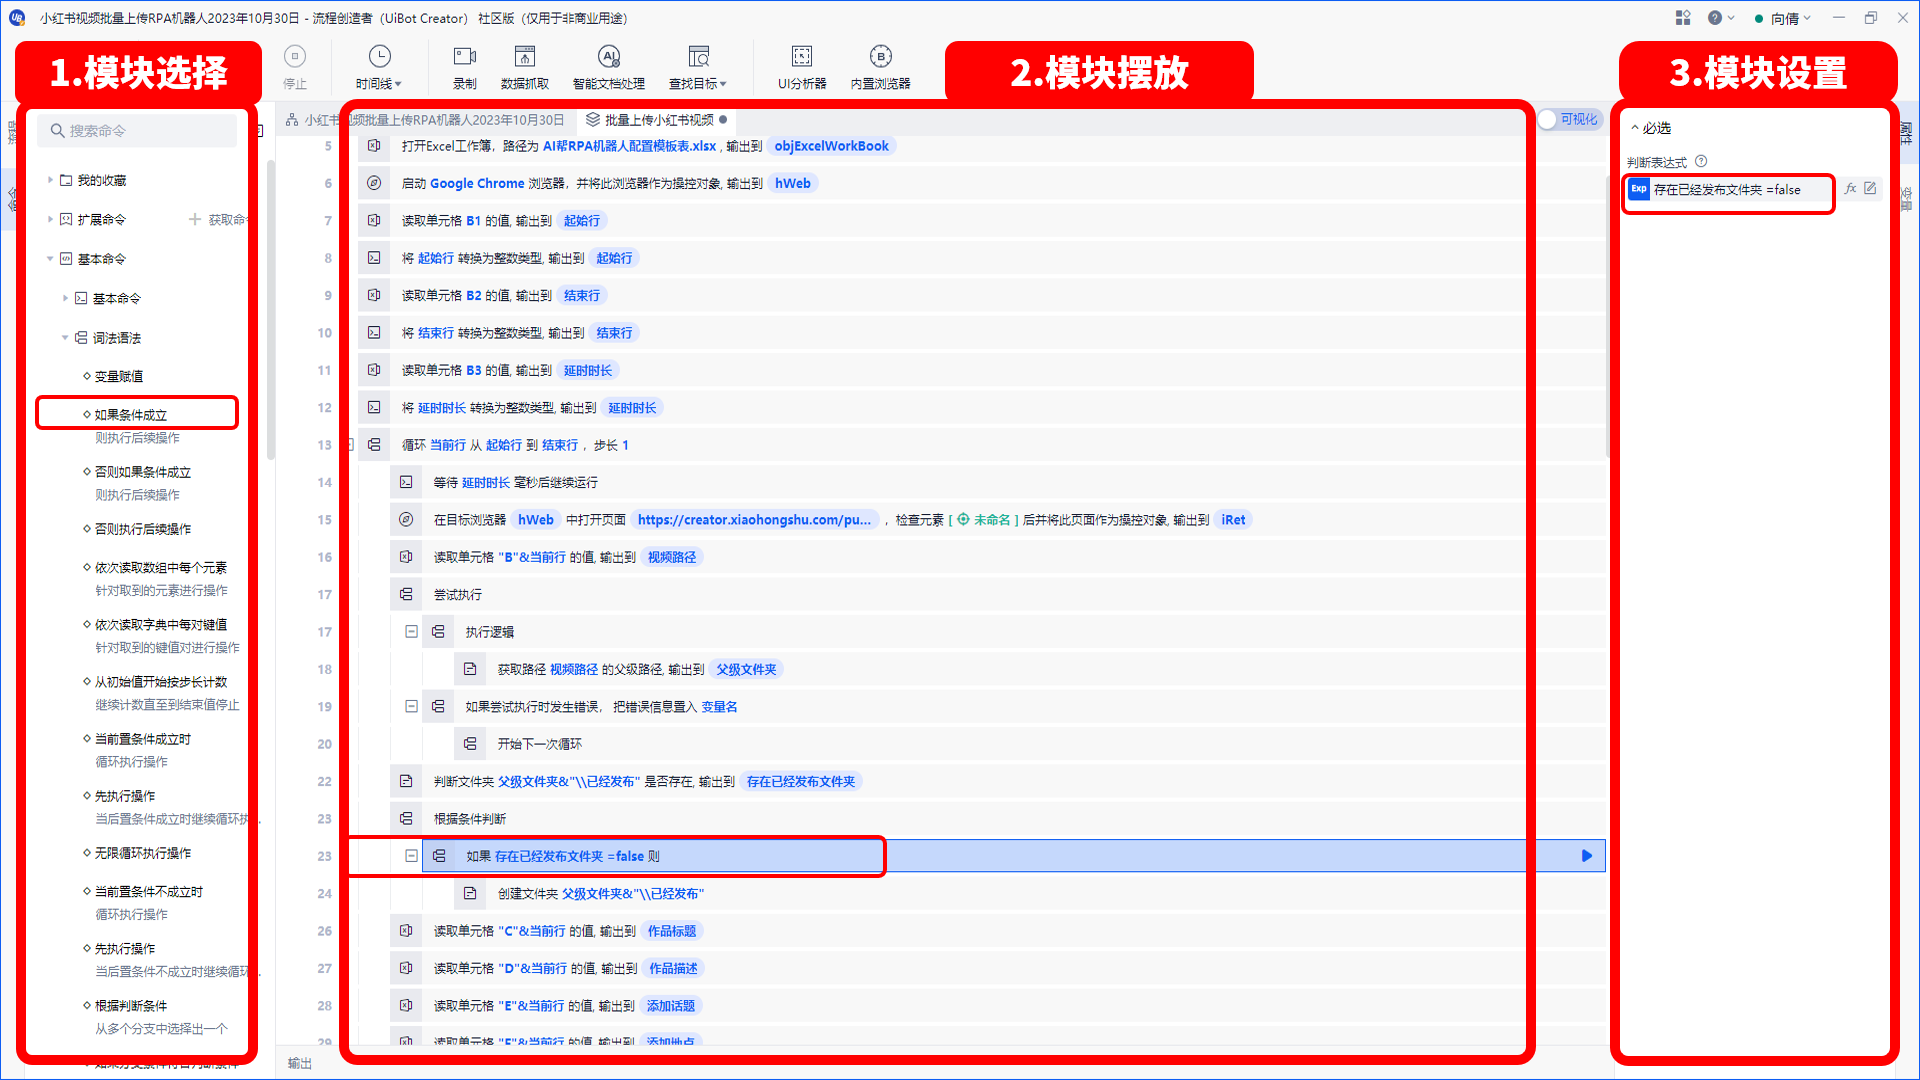The height and width of the screenshot is (1080, 1920).
Task: Click the 未命名 target element
Action: coord(984,520)
